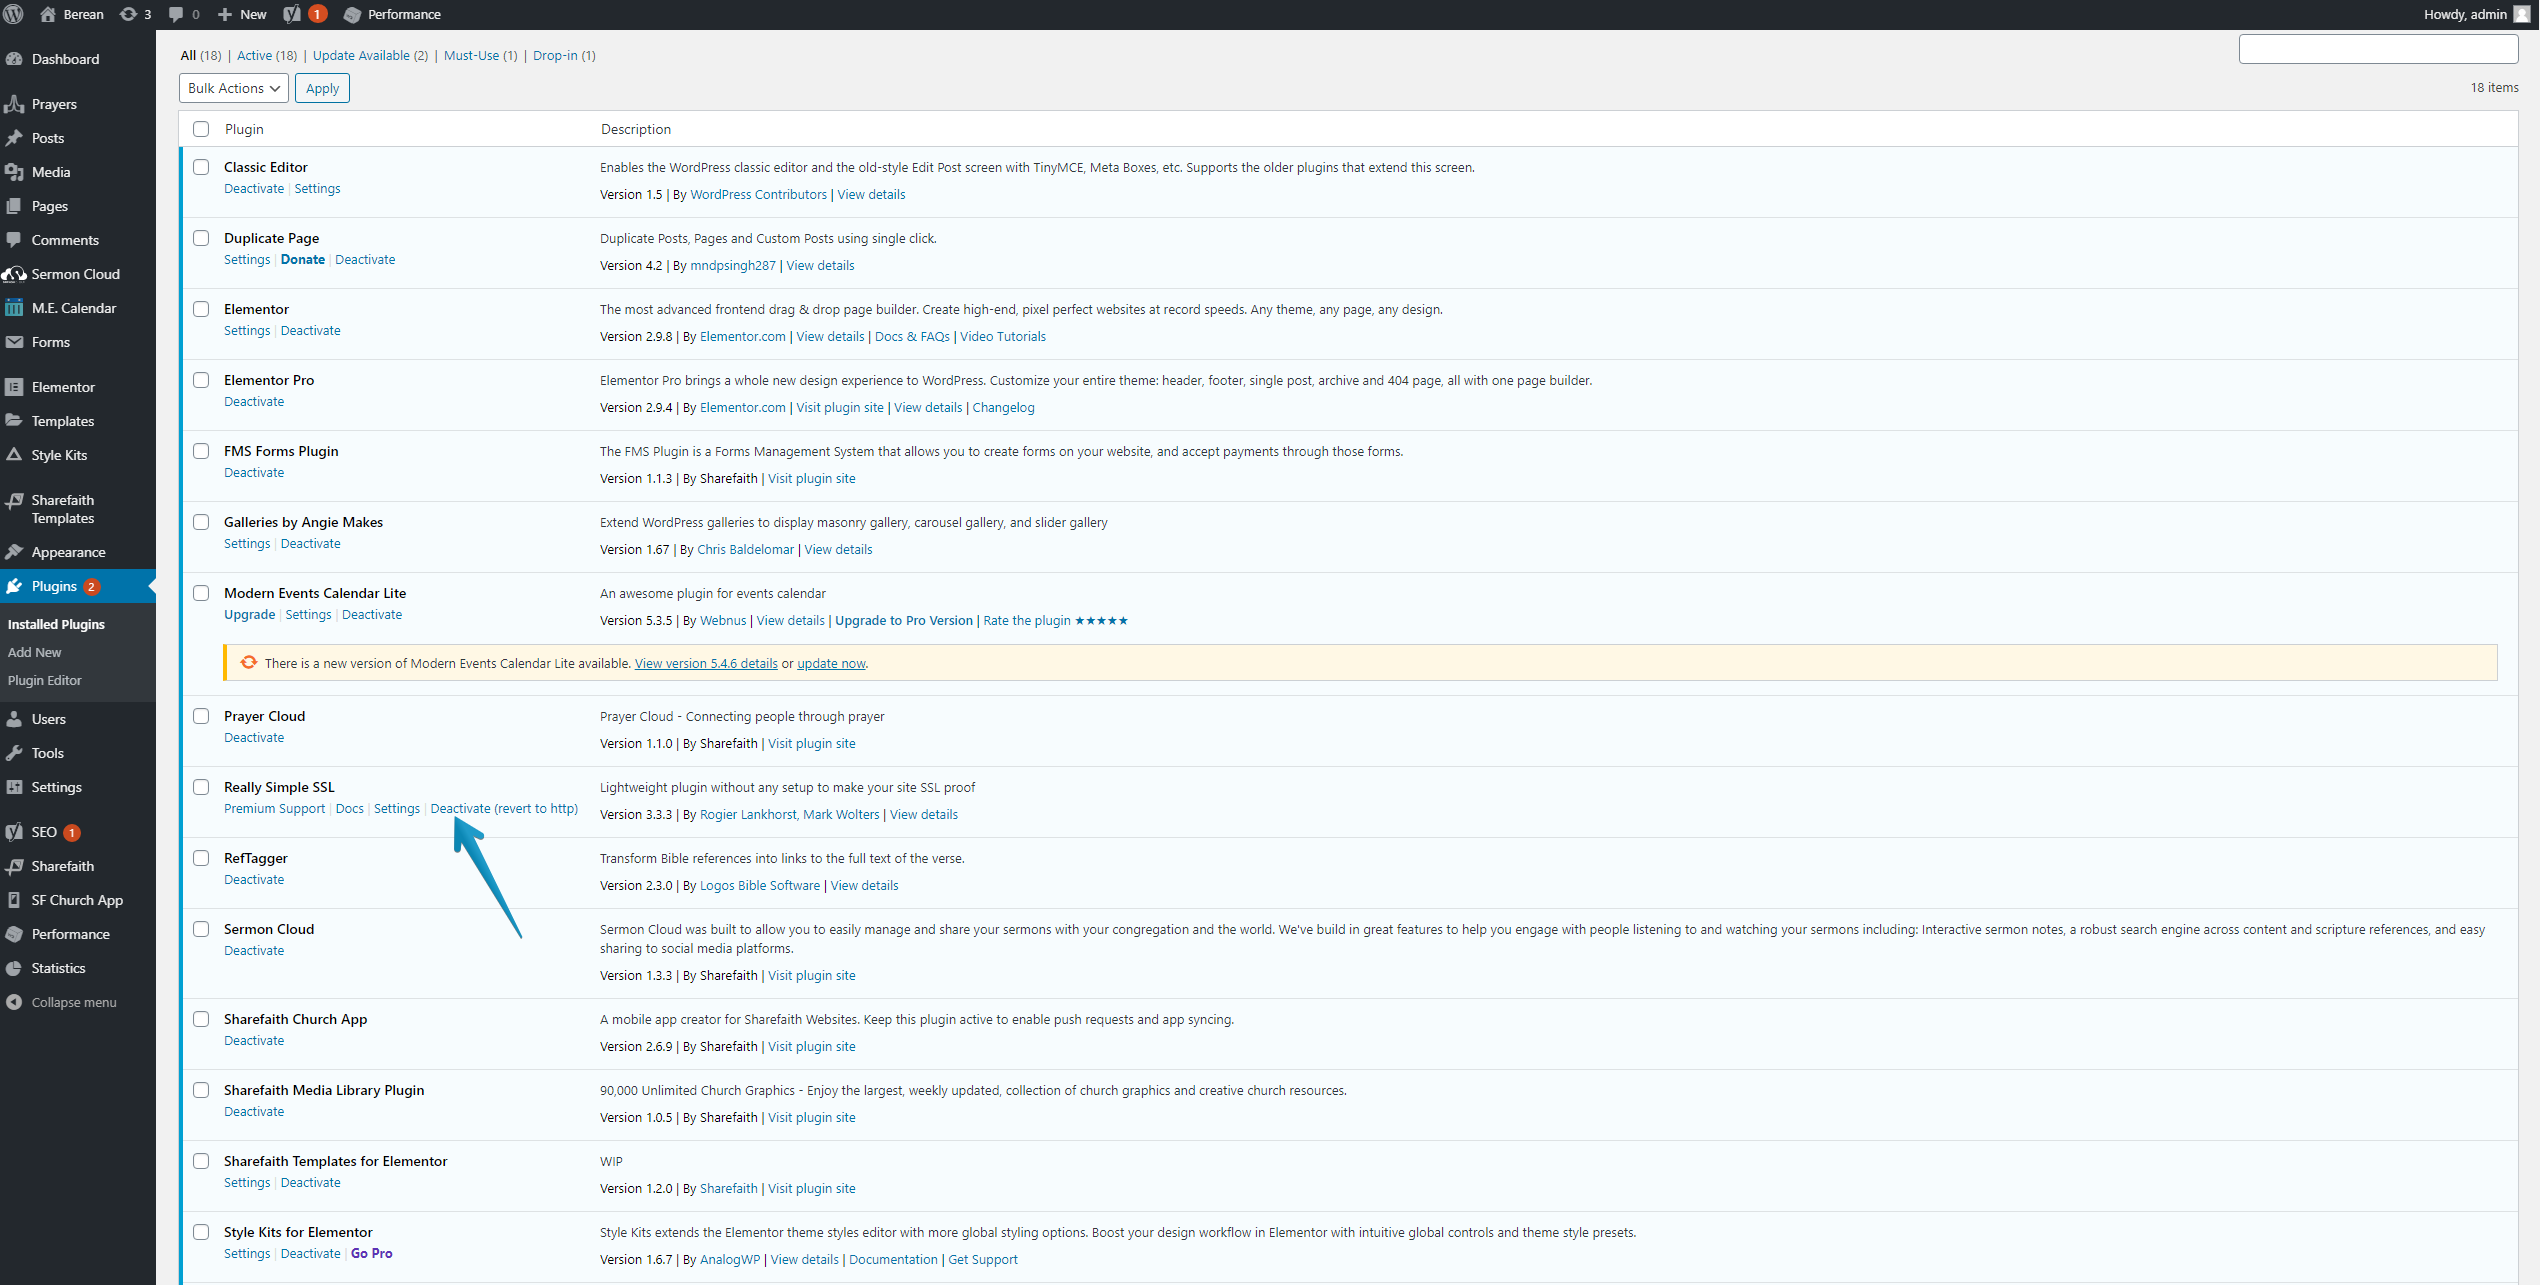Check the Duplicate Page checkbox
This screenshot has width=2540, height=1285.
[201, 238]
